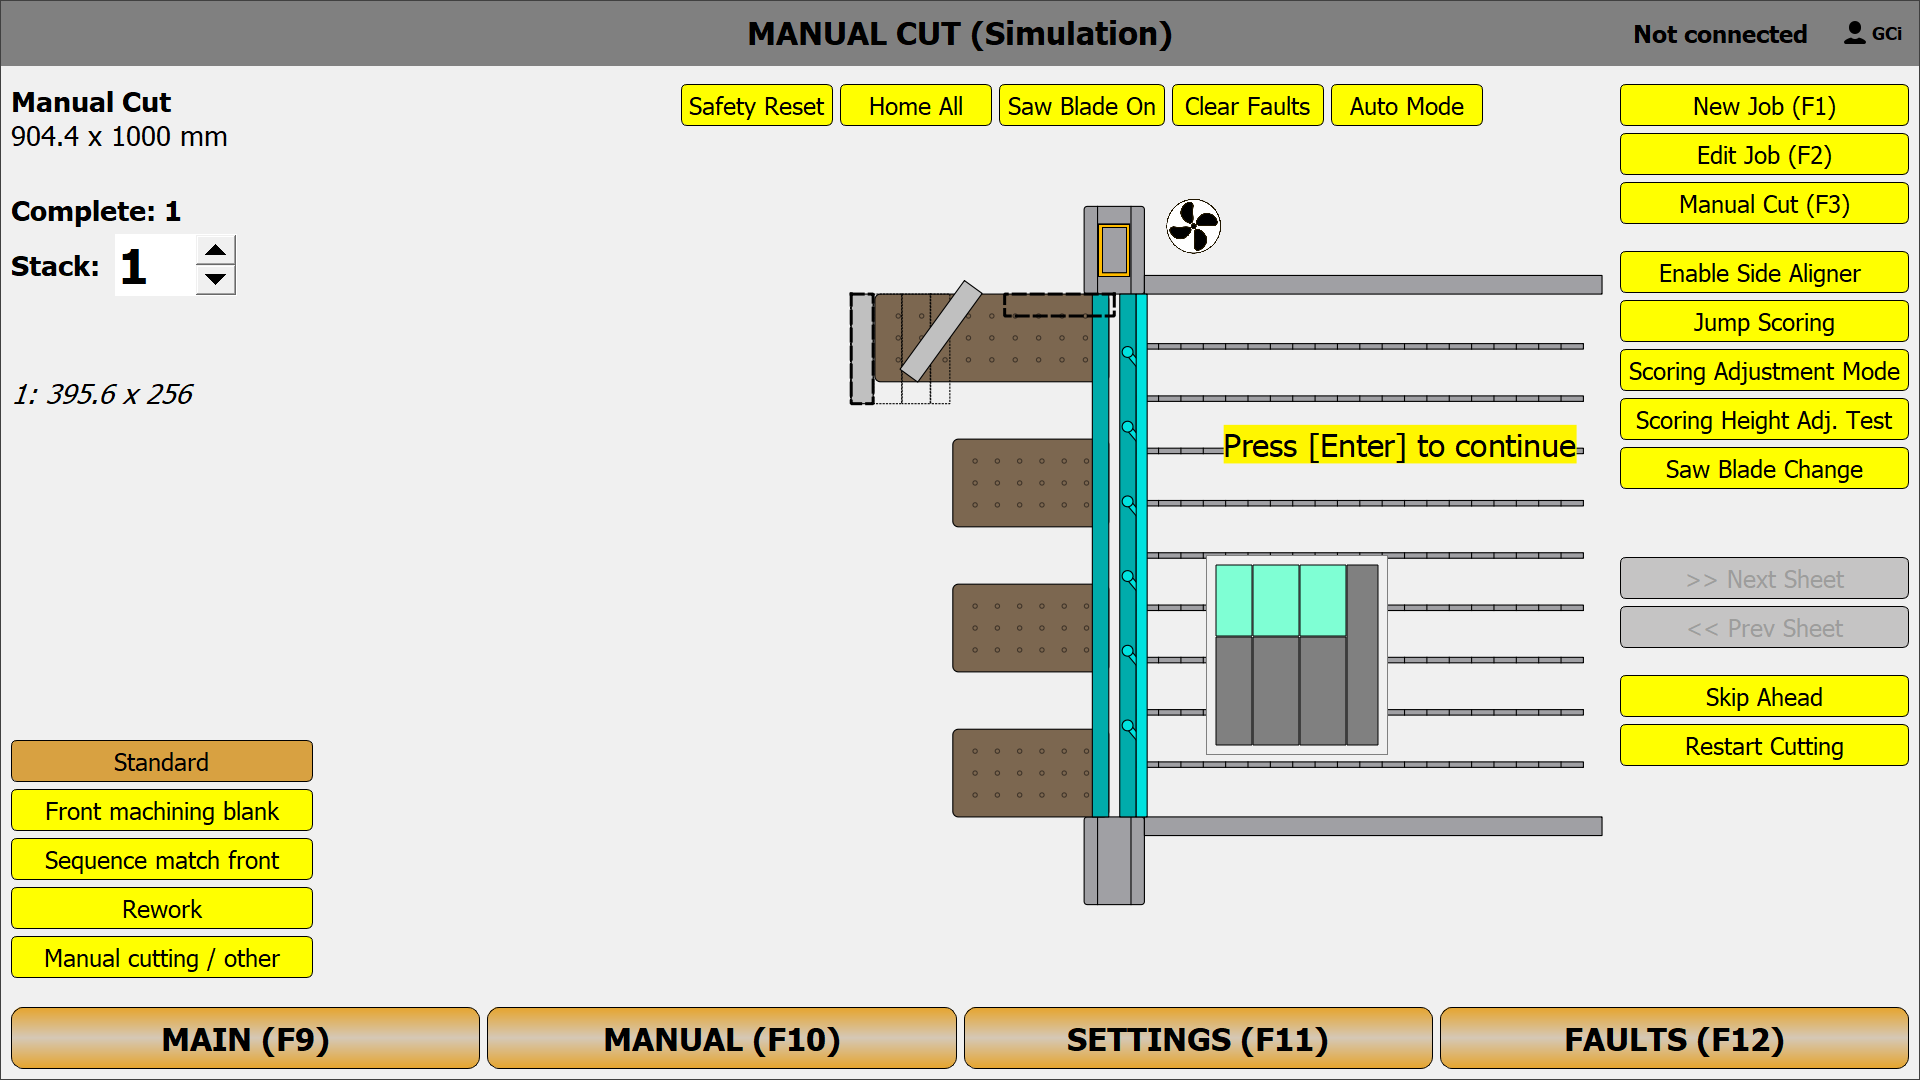The height and width of the screenshot is (1080, 1920).
Task: Open the GCi user account menu
Action: (1872, 32)
